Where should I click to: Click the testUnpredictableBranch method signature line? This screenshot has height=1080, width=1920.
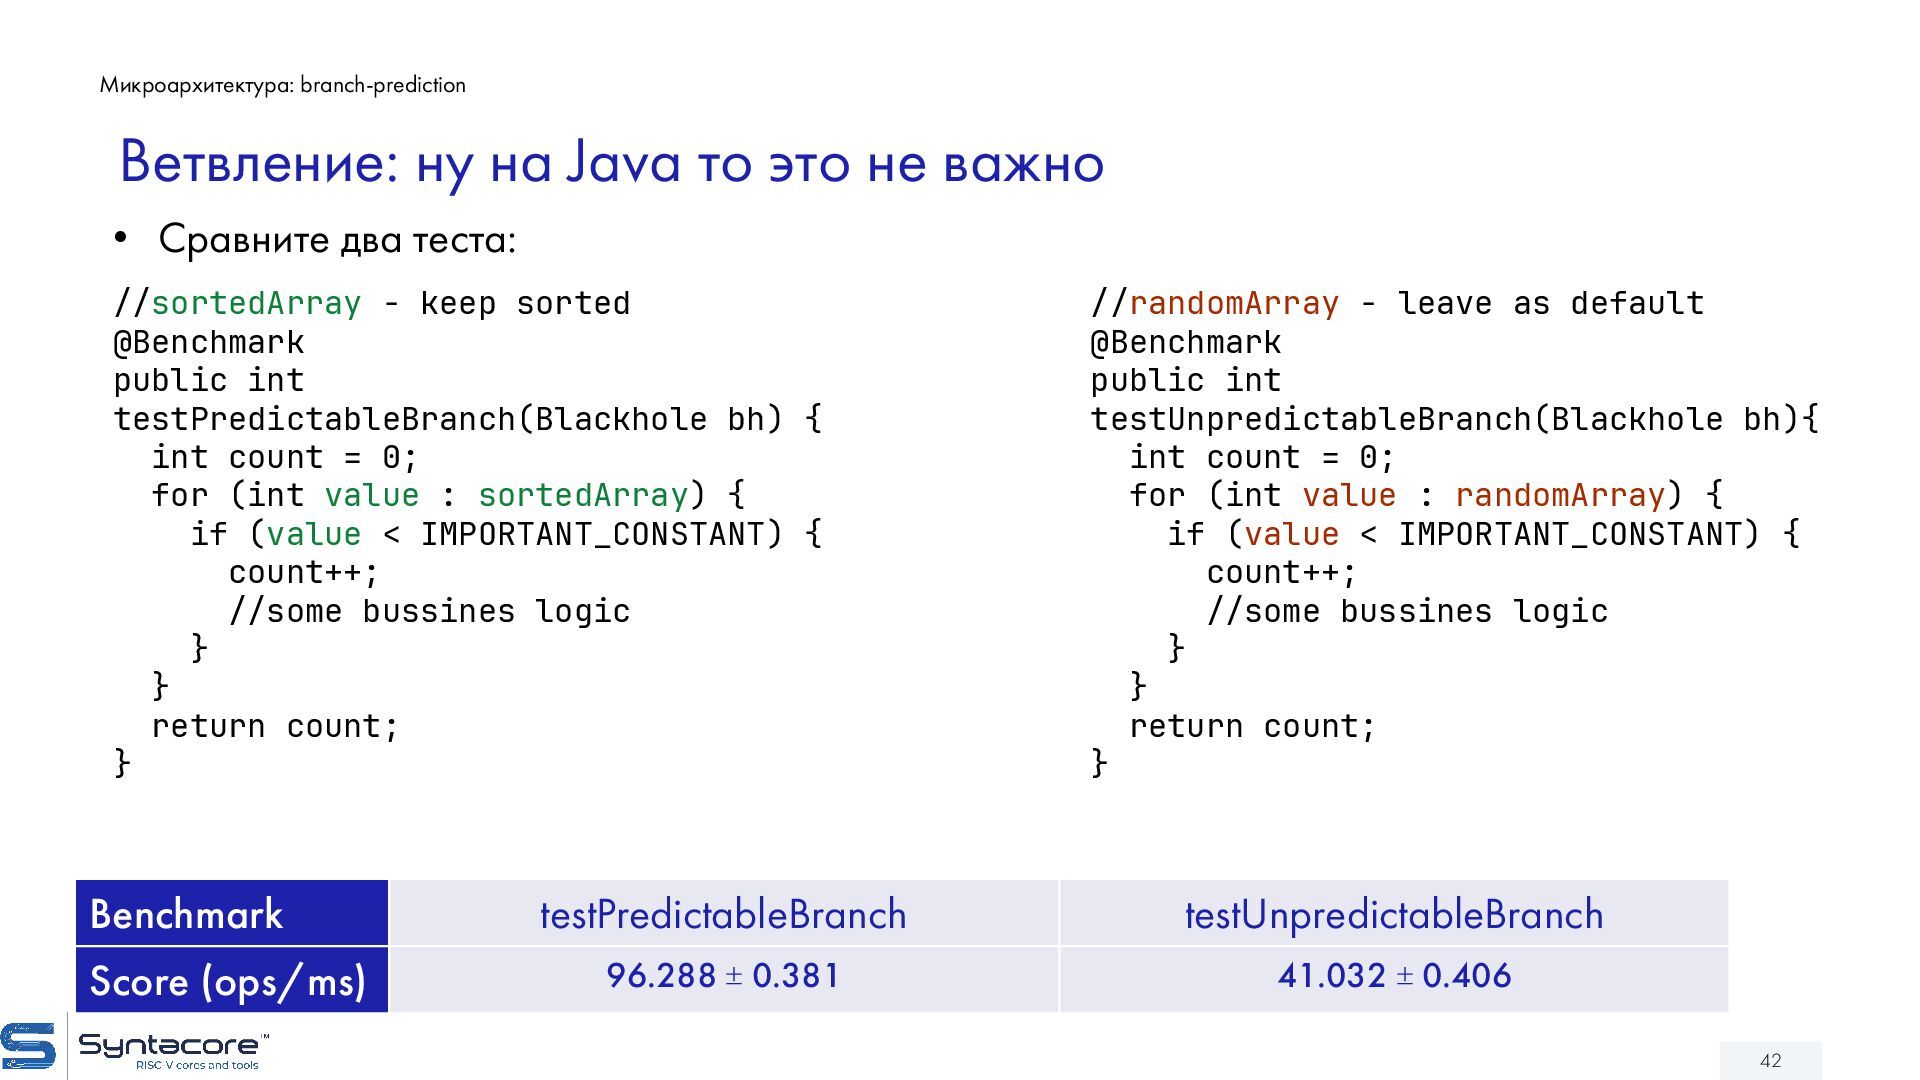tap(1454, 419)
